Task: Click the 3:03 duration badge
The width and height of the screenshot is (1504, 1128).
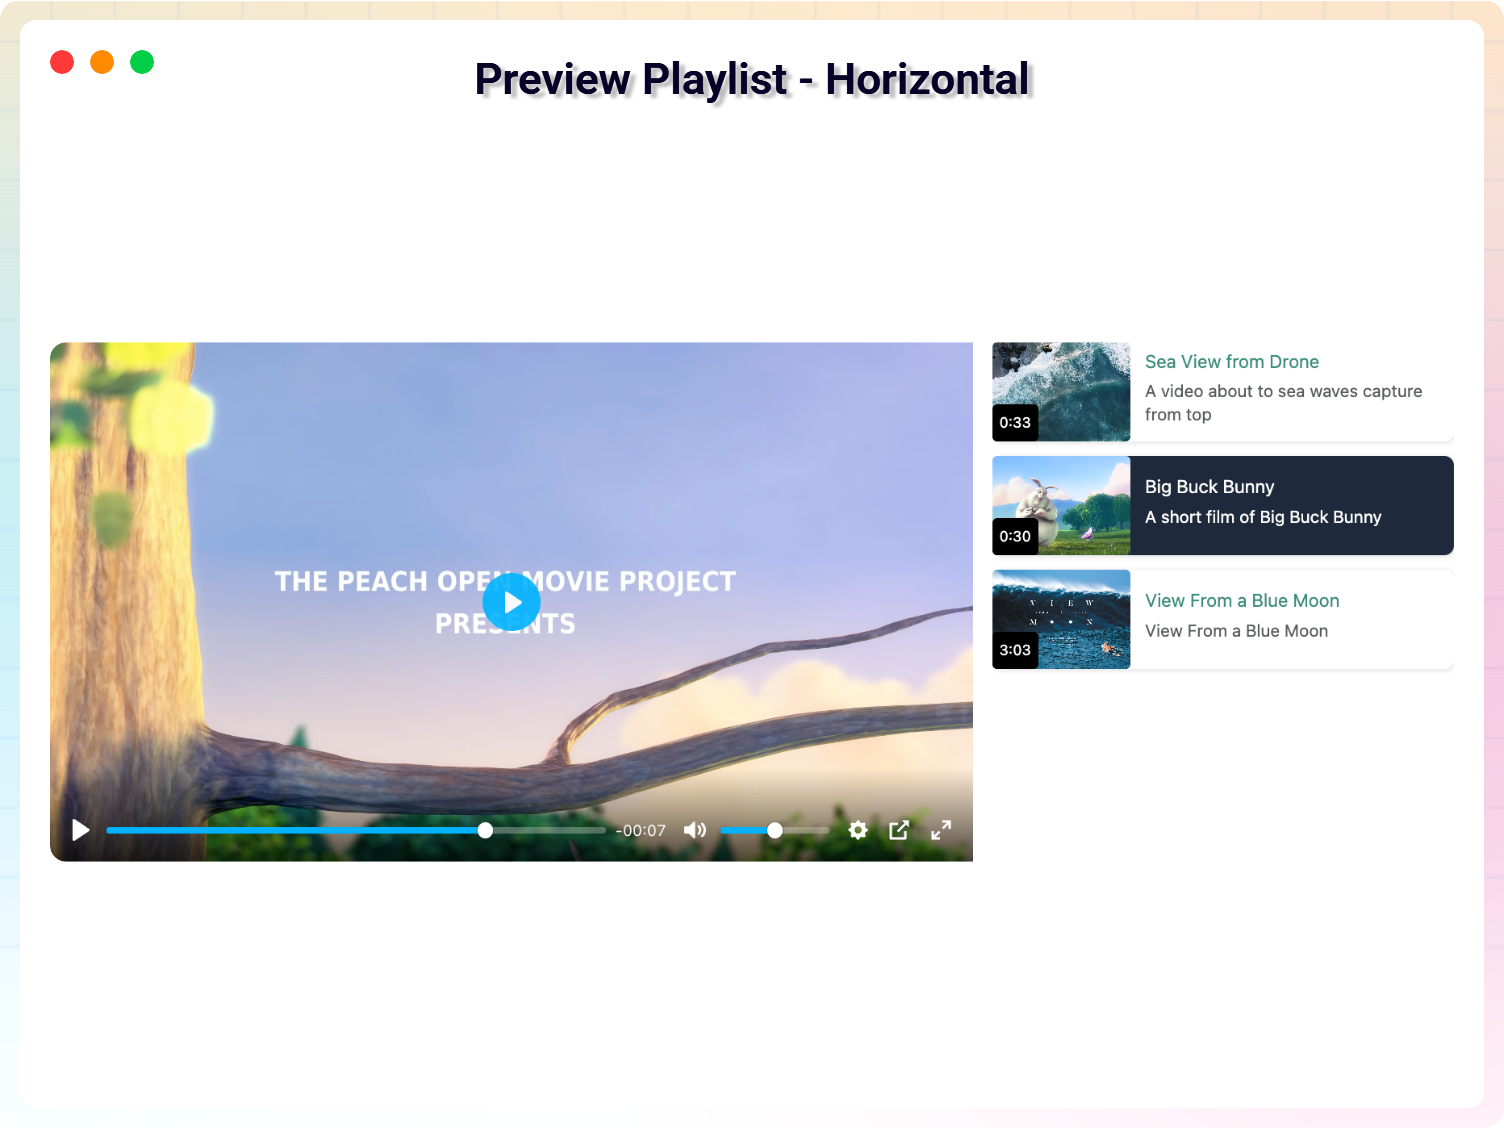Action: click(1015, 651)
